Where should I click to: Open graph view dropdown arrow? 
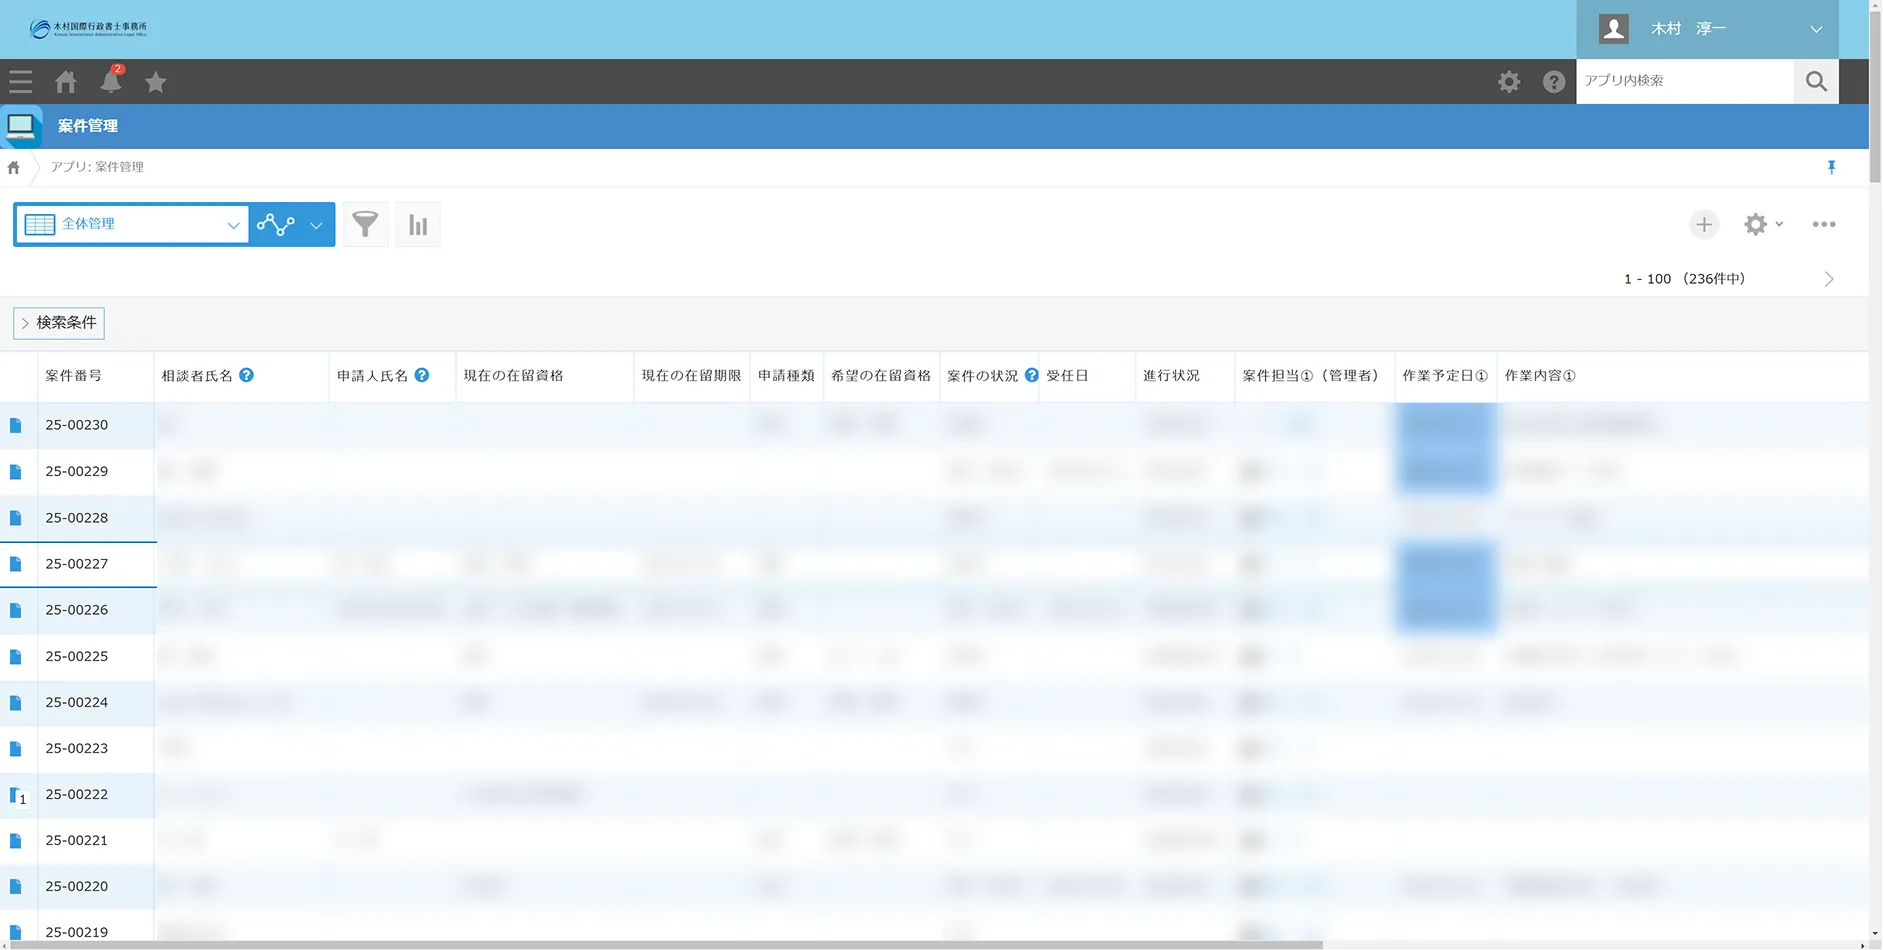pos(316,225)
